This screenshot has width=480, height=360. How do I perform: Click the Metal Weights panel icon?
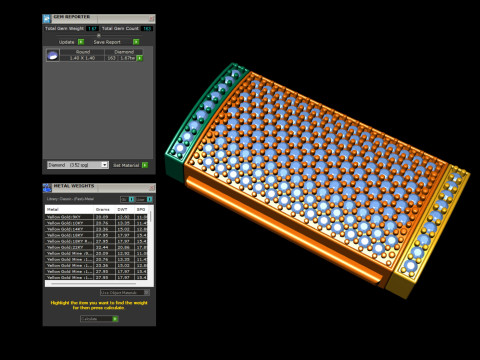click(x=47, y=188)
